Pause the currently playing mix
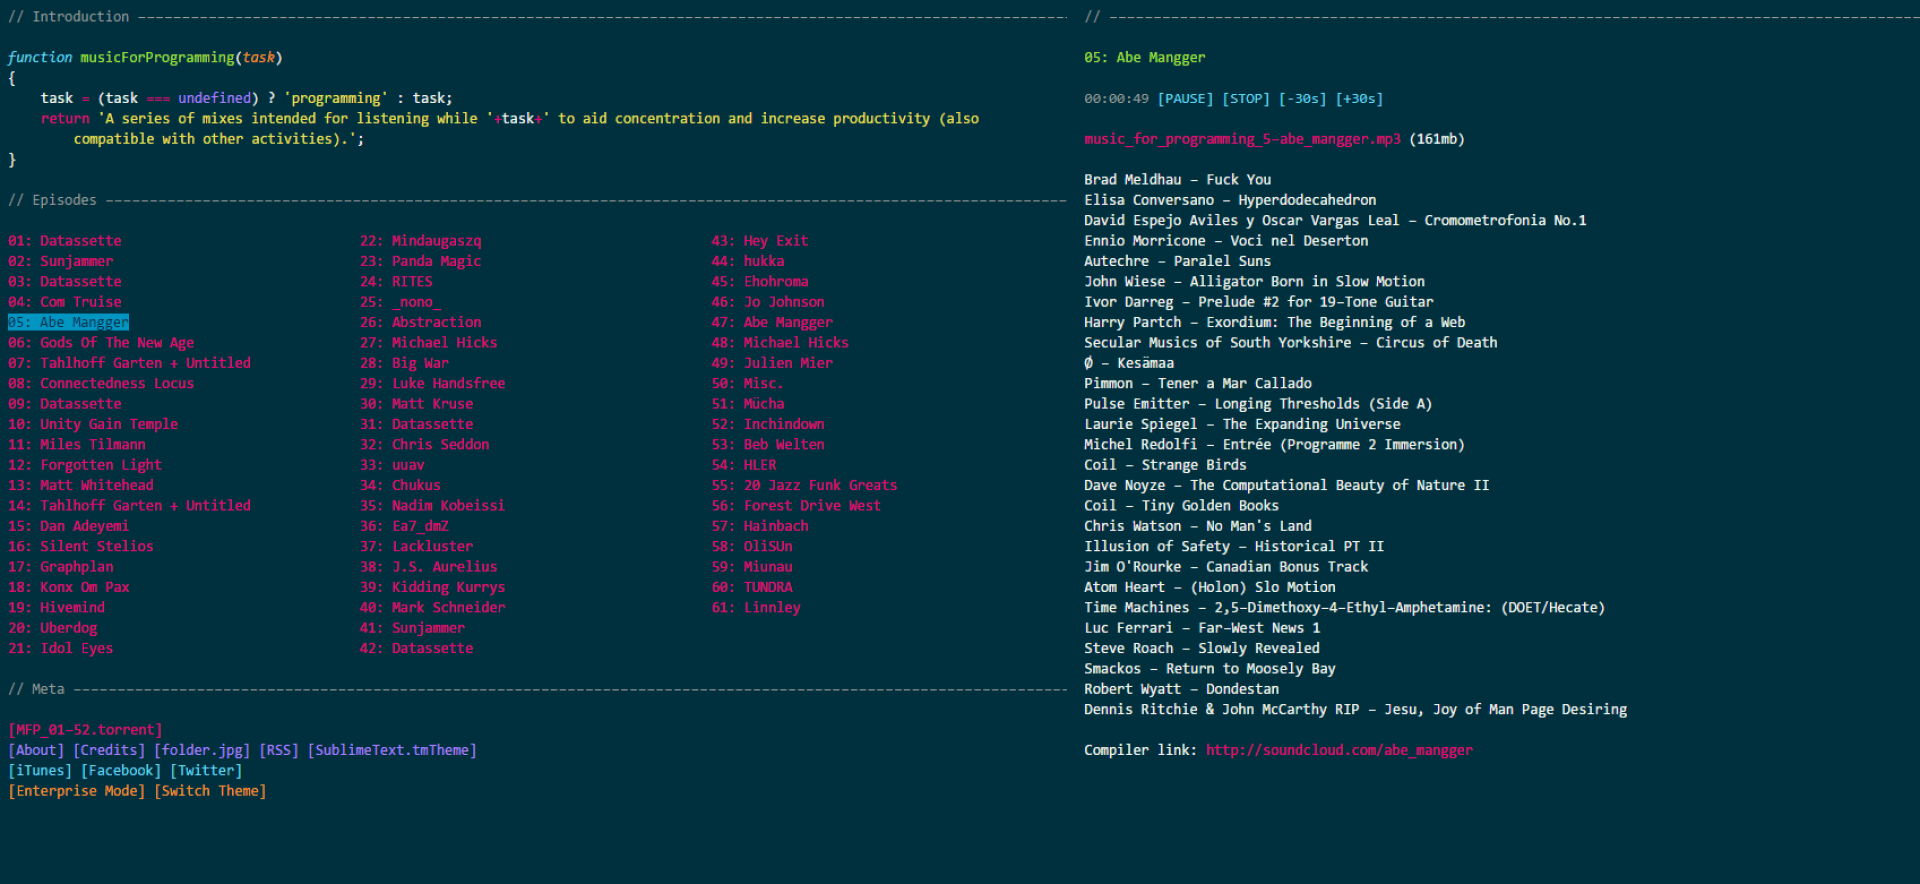1920x884 pixels. click(x=1185, y=99)
